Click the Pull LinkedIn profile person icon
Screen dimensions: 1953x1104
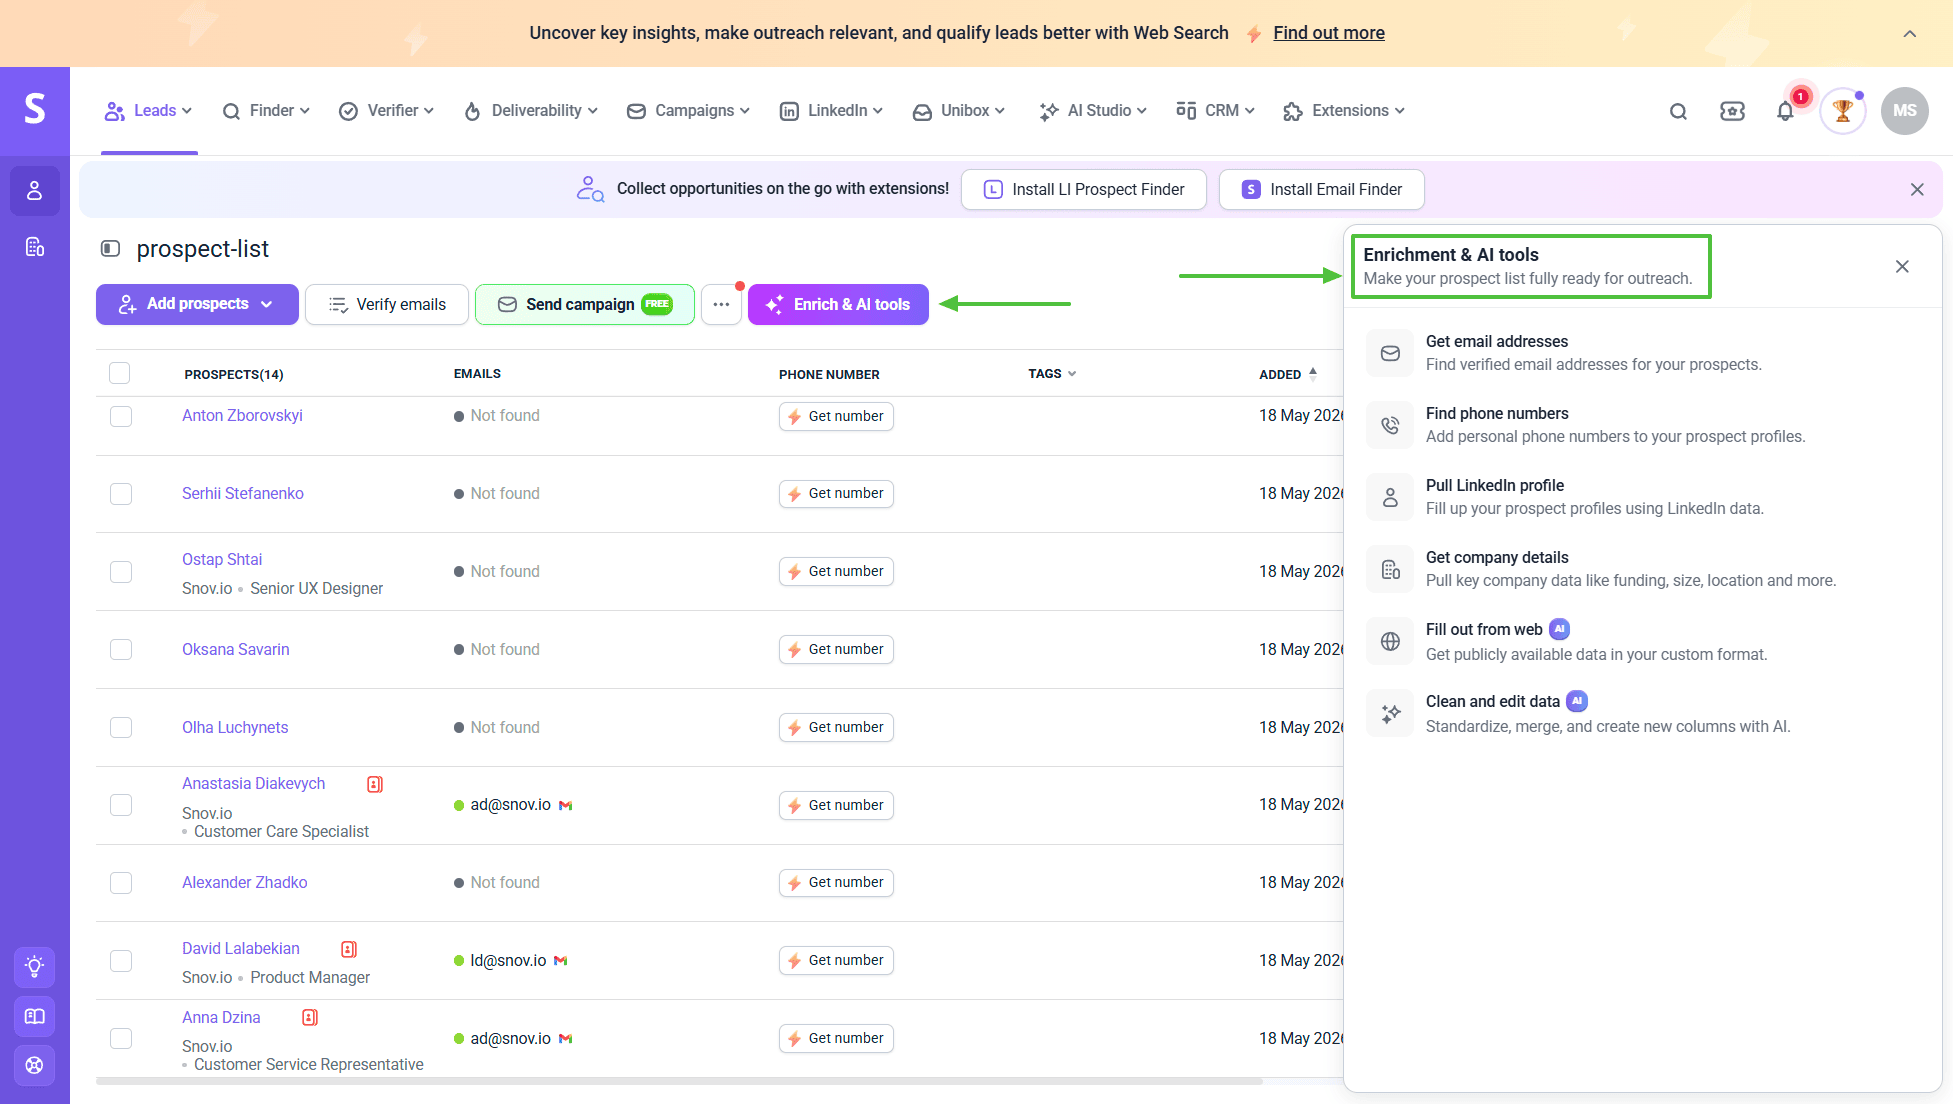point(1390,497)
